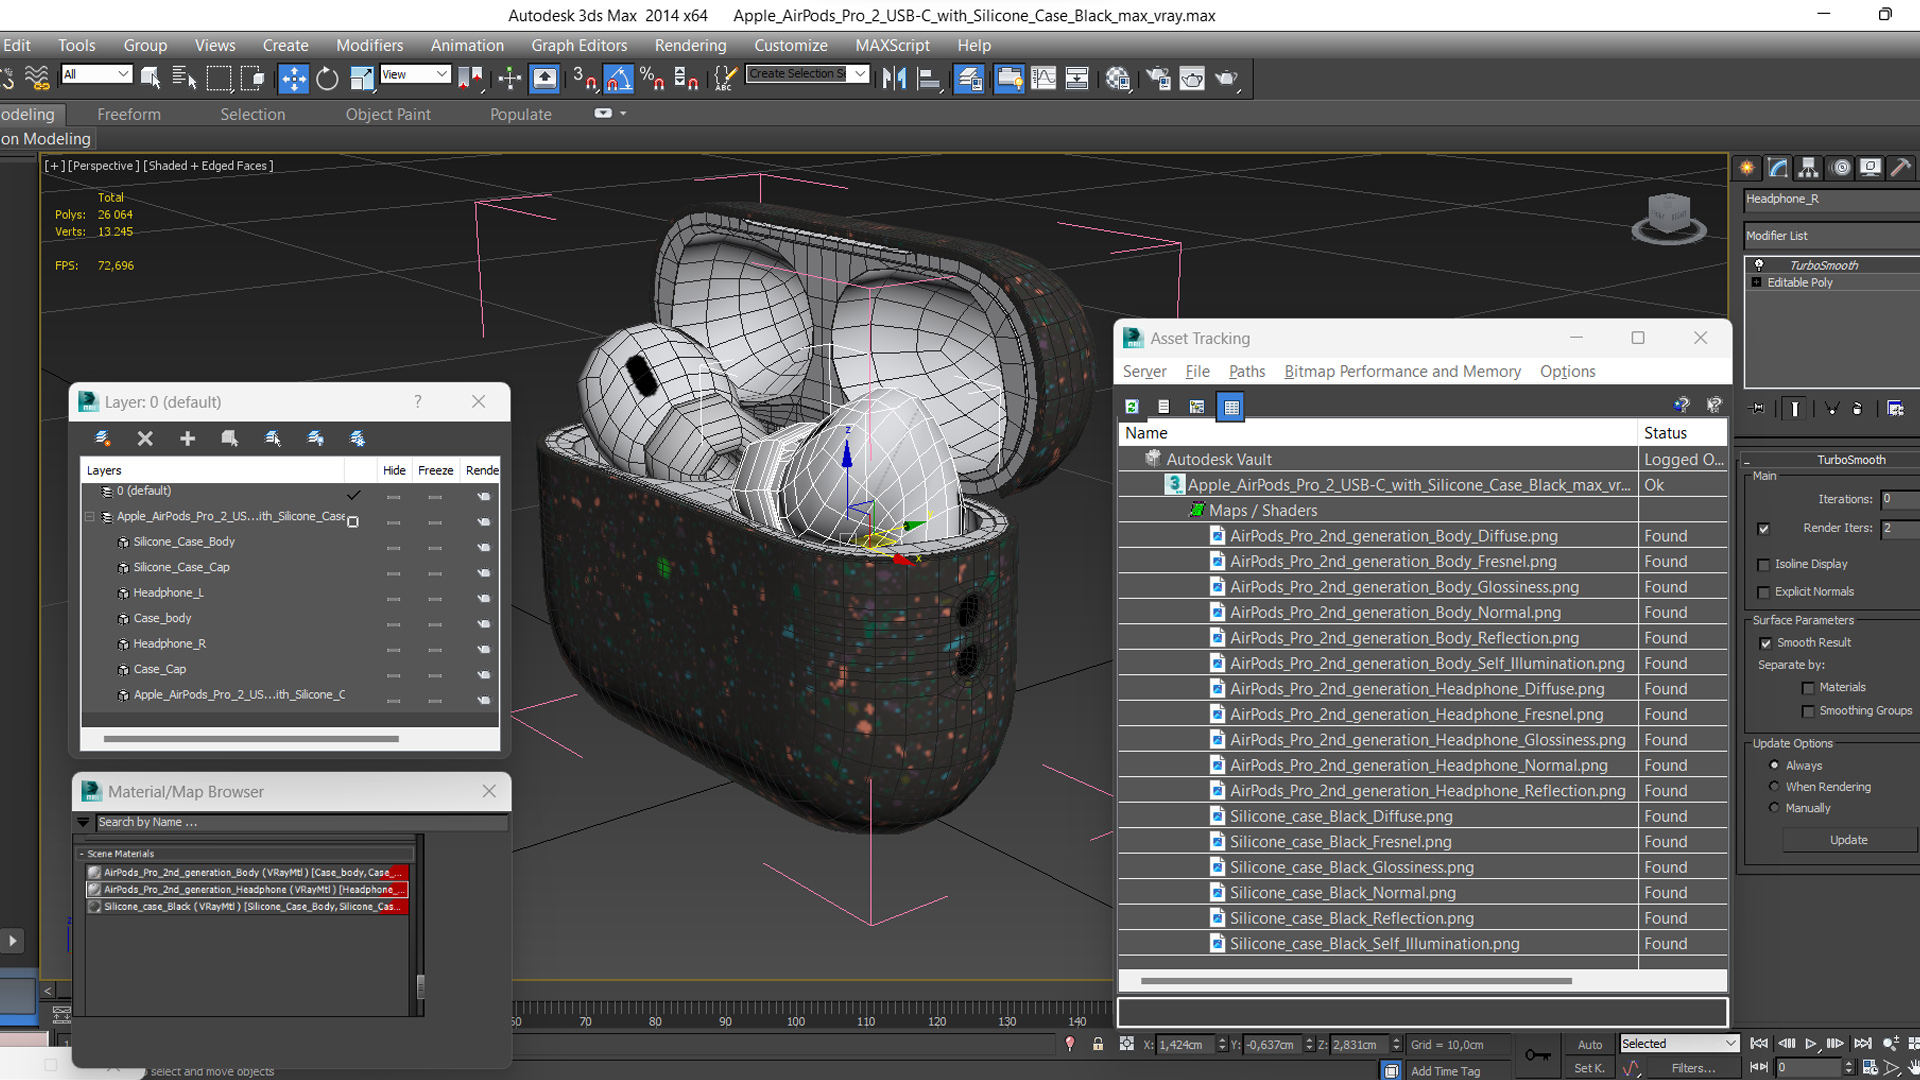1920x1080 pixels.
Task: Open Render Setup icon
Action: (1158, 78)
